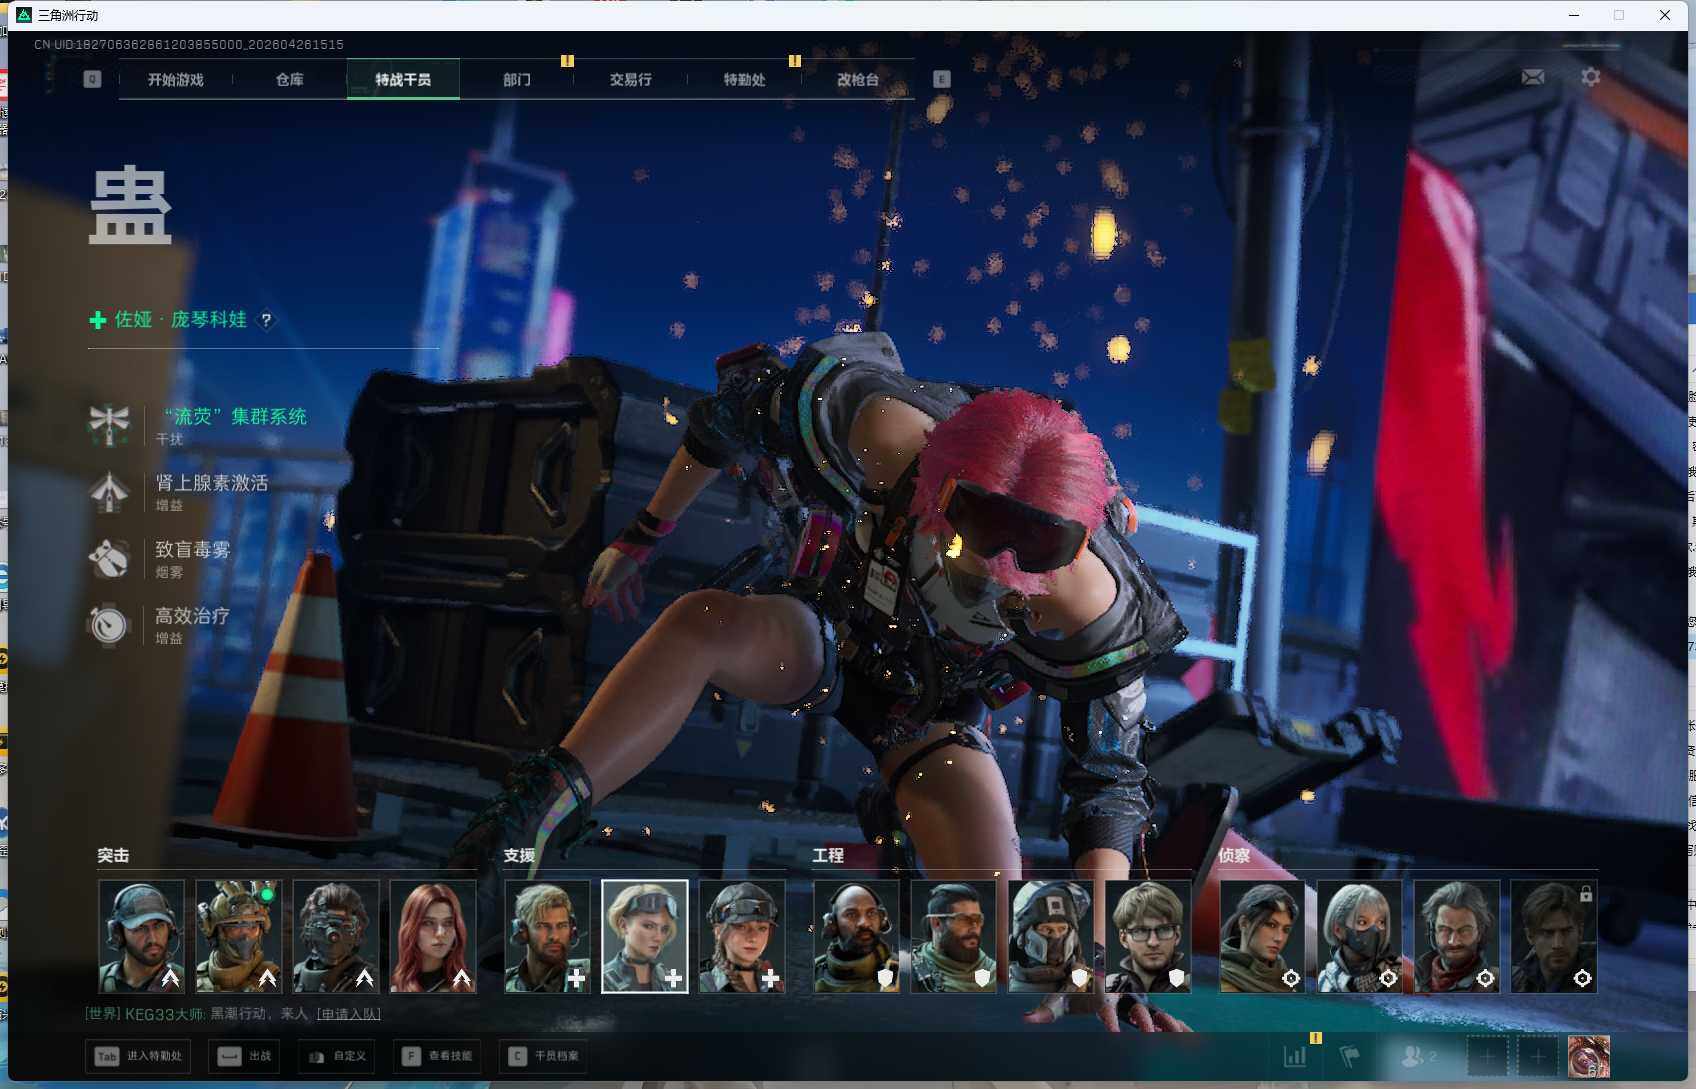This screenshot has height=1089, width=1696.
Task: Open the 干员档案 button
Action: (x=545, y=1056)
